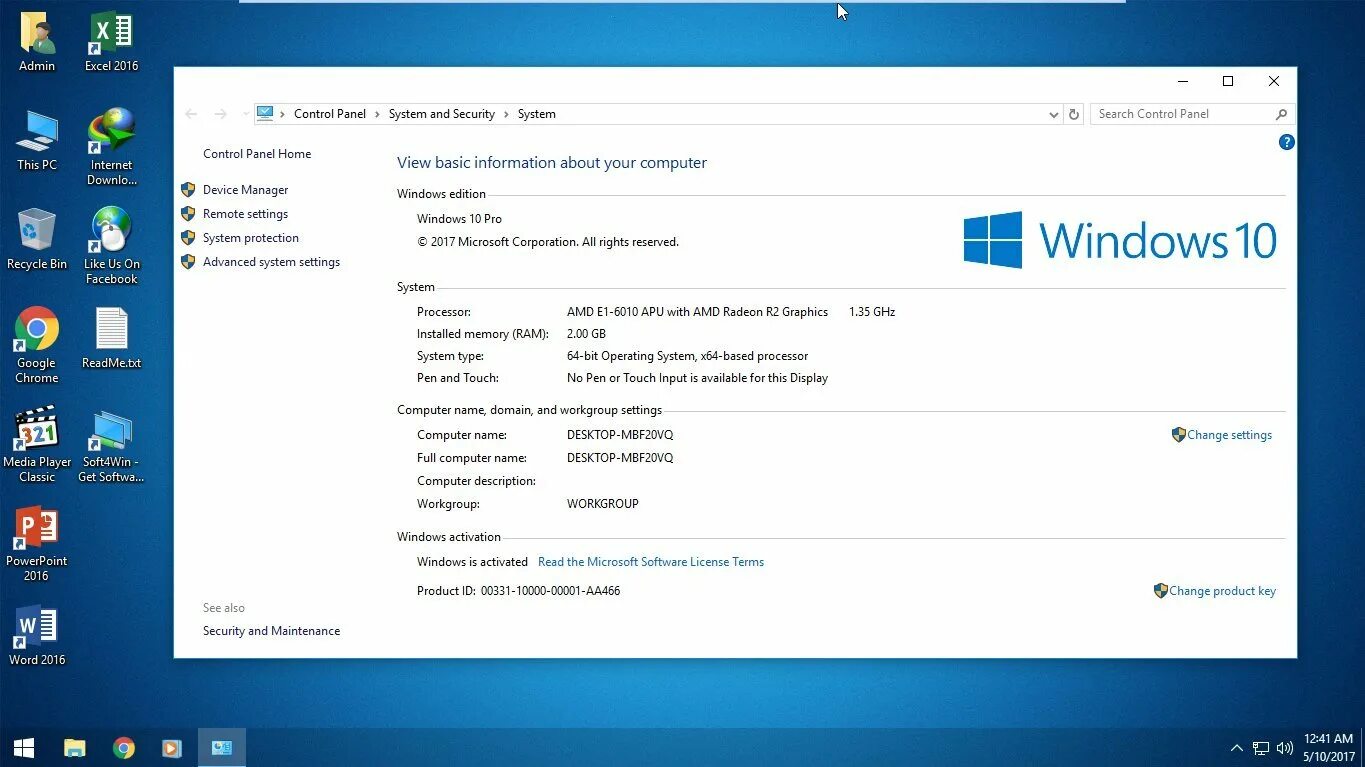1365x767 pixels.
Task: Click the Control Panel System taskbar button
Action: click(221, 748)
